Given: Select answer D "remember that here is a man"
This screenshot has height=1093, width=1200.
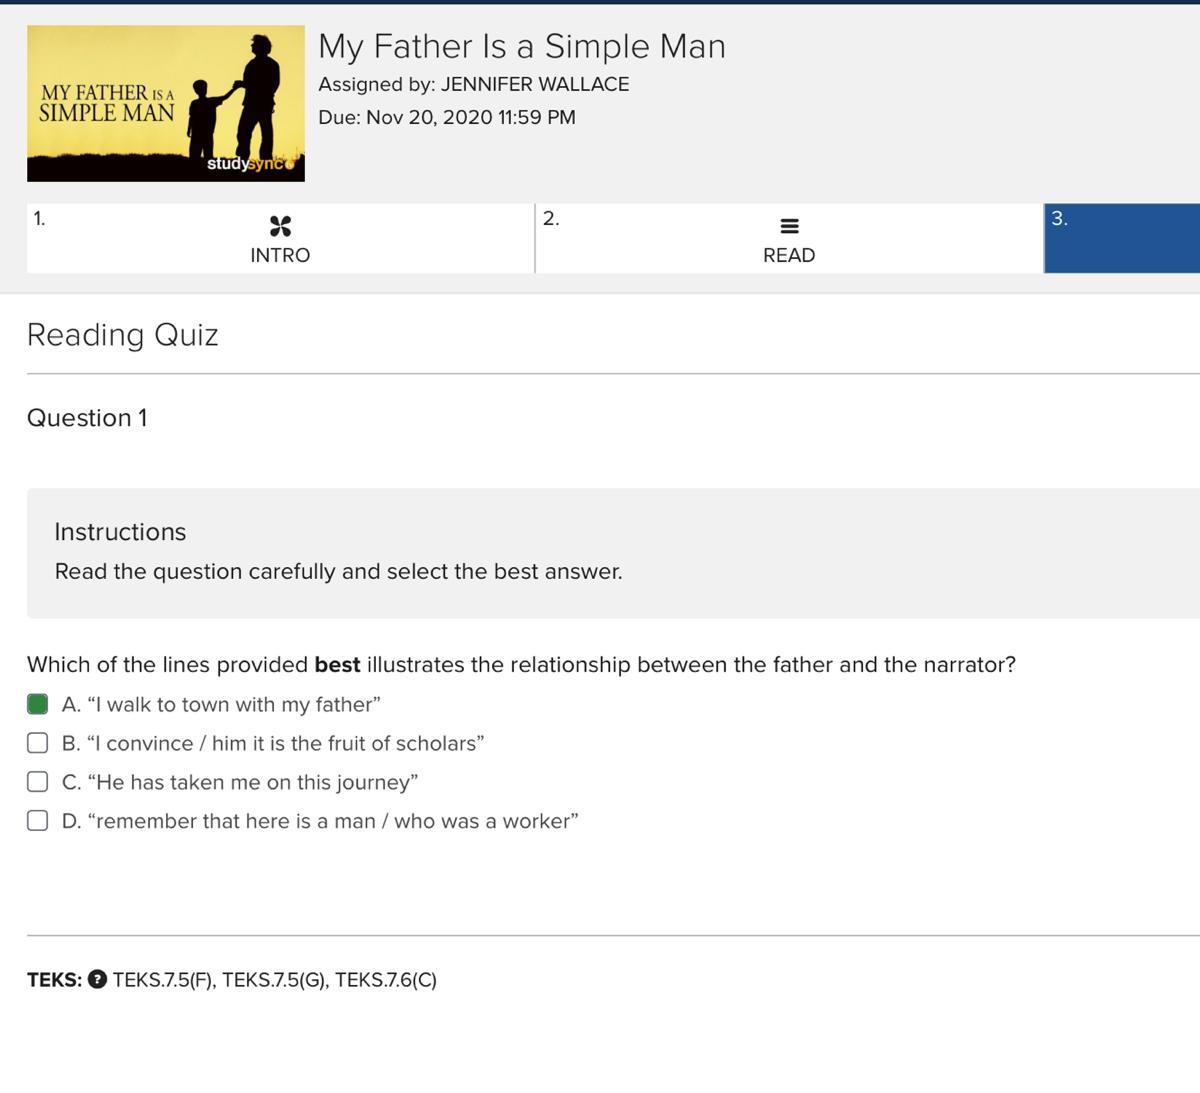Looking at the screenshot, I should [37, 821].
